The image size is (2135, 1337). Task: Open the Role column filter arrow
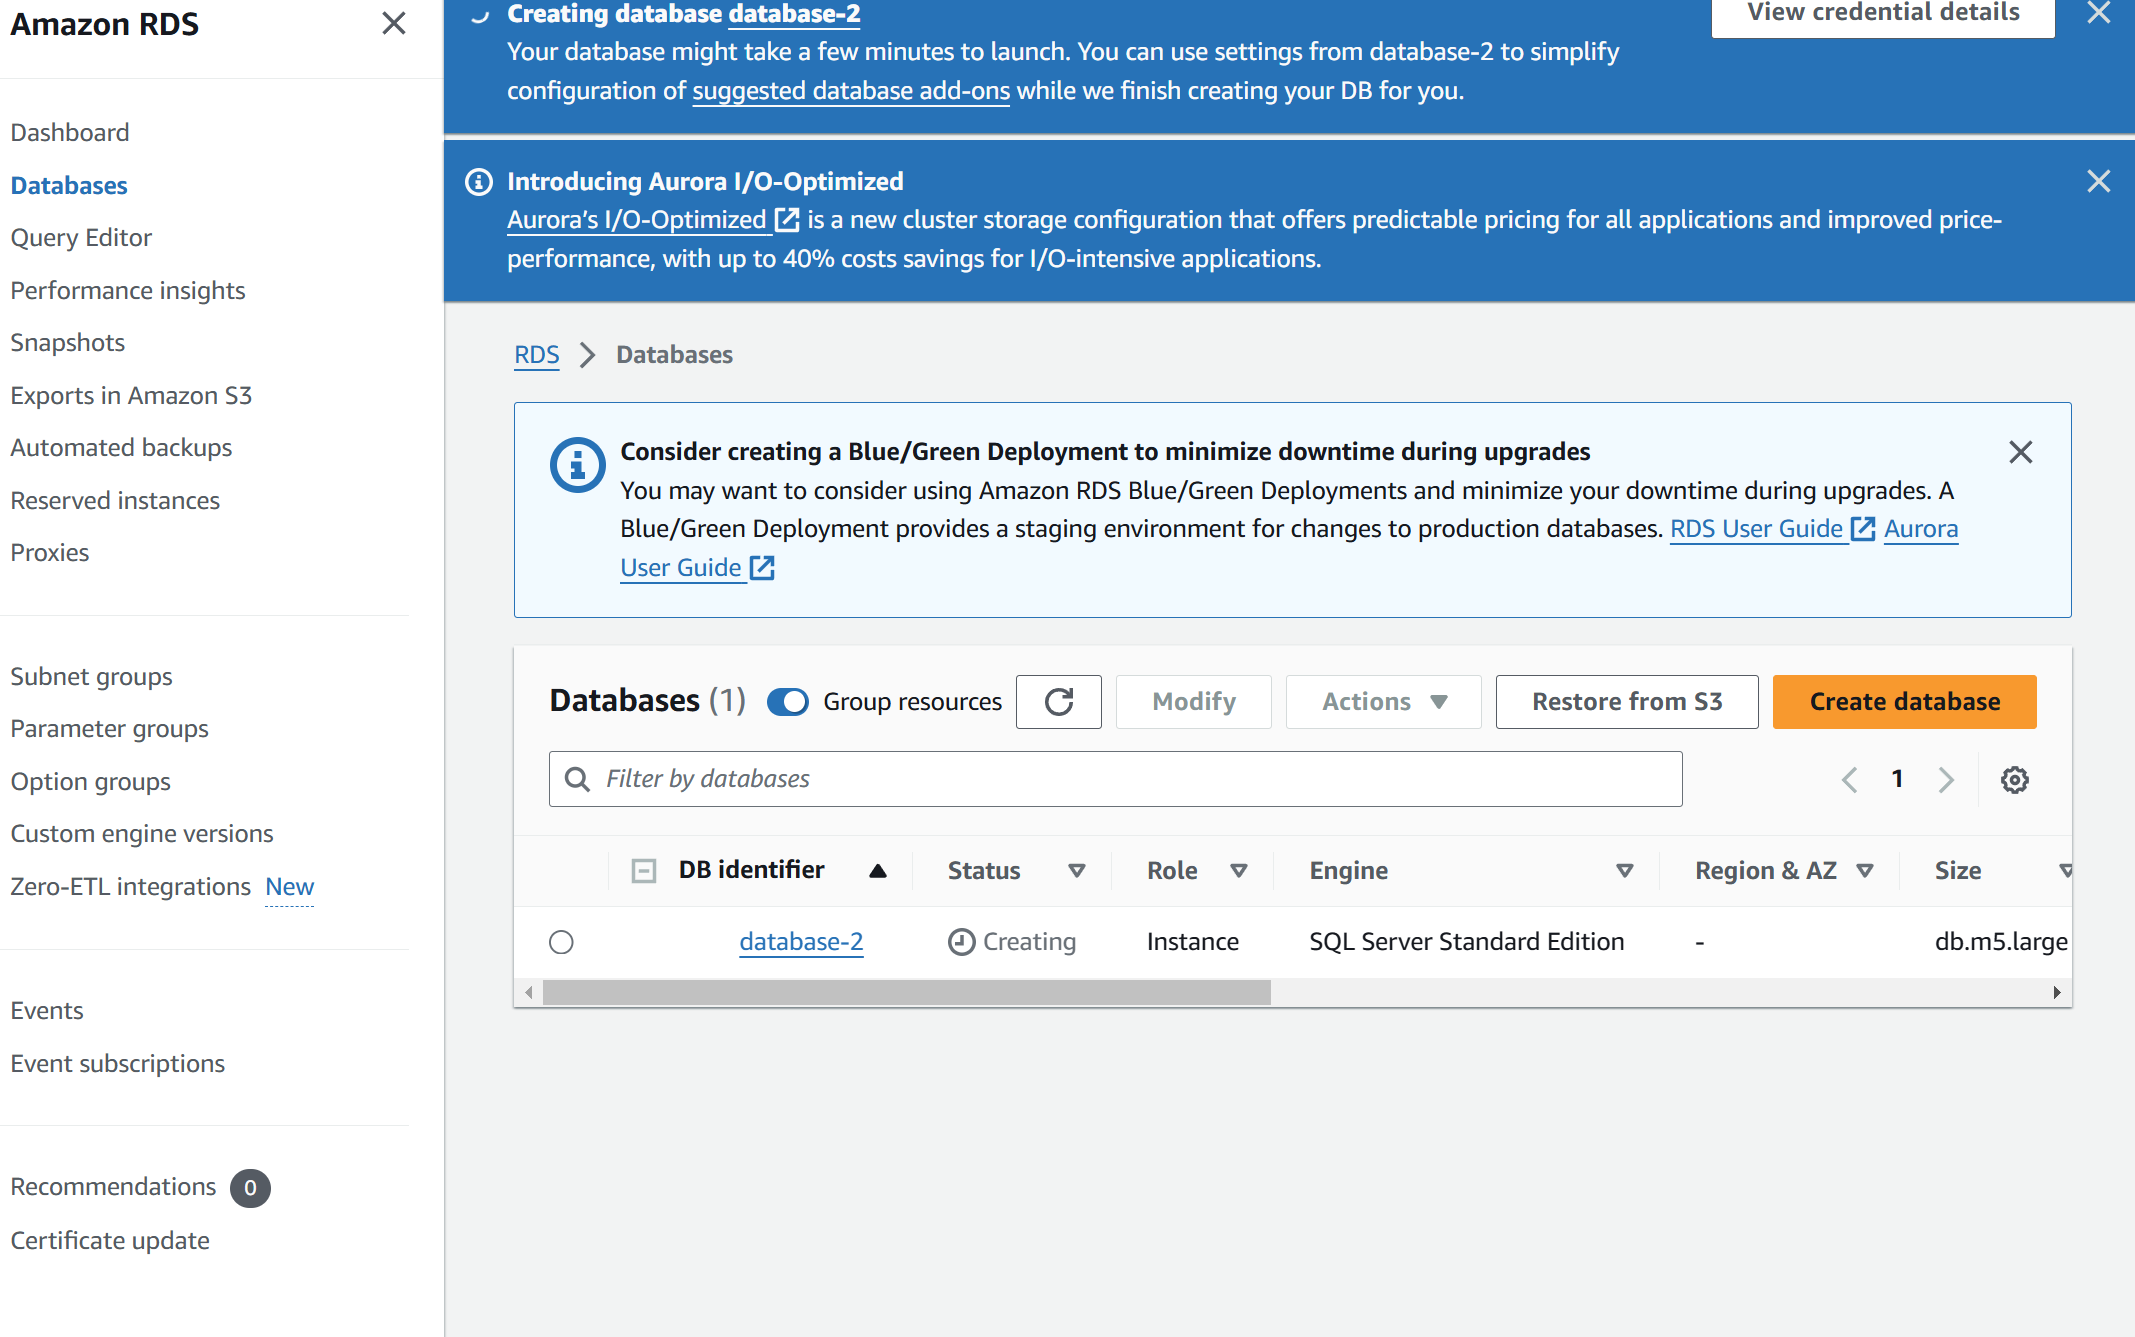pyautogui.click(x=1239, y=871)
